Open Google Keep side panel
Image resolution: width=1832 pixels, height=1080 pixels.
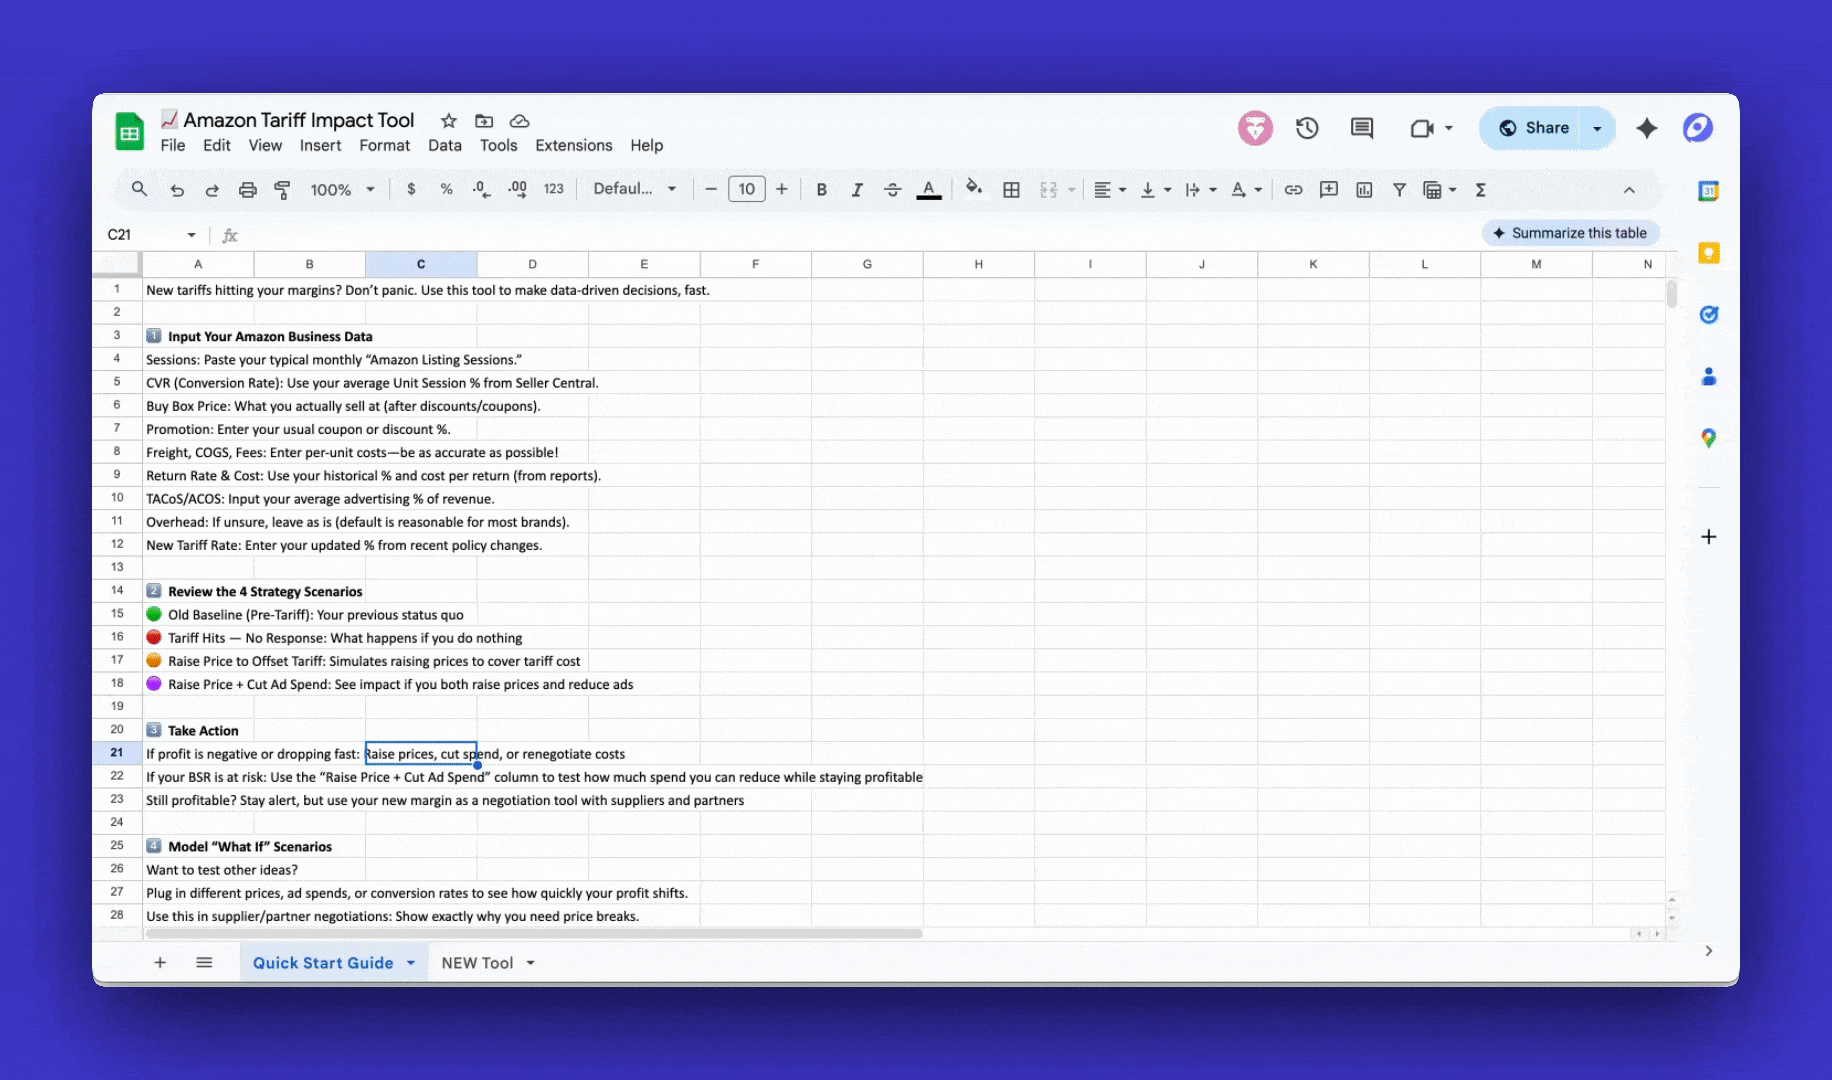pos(1709,253)
